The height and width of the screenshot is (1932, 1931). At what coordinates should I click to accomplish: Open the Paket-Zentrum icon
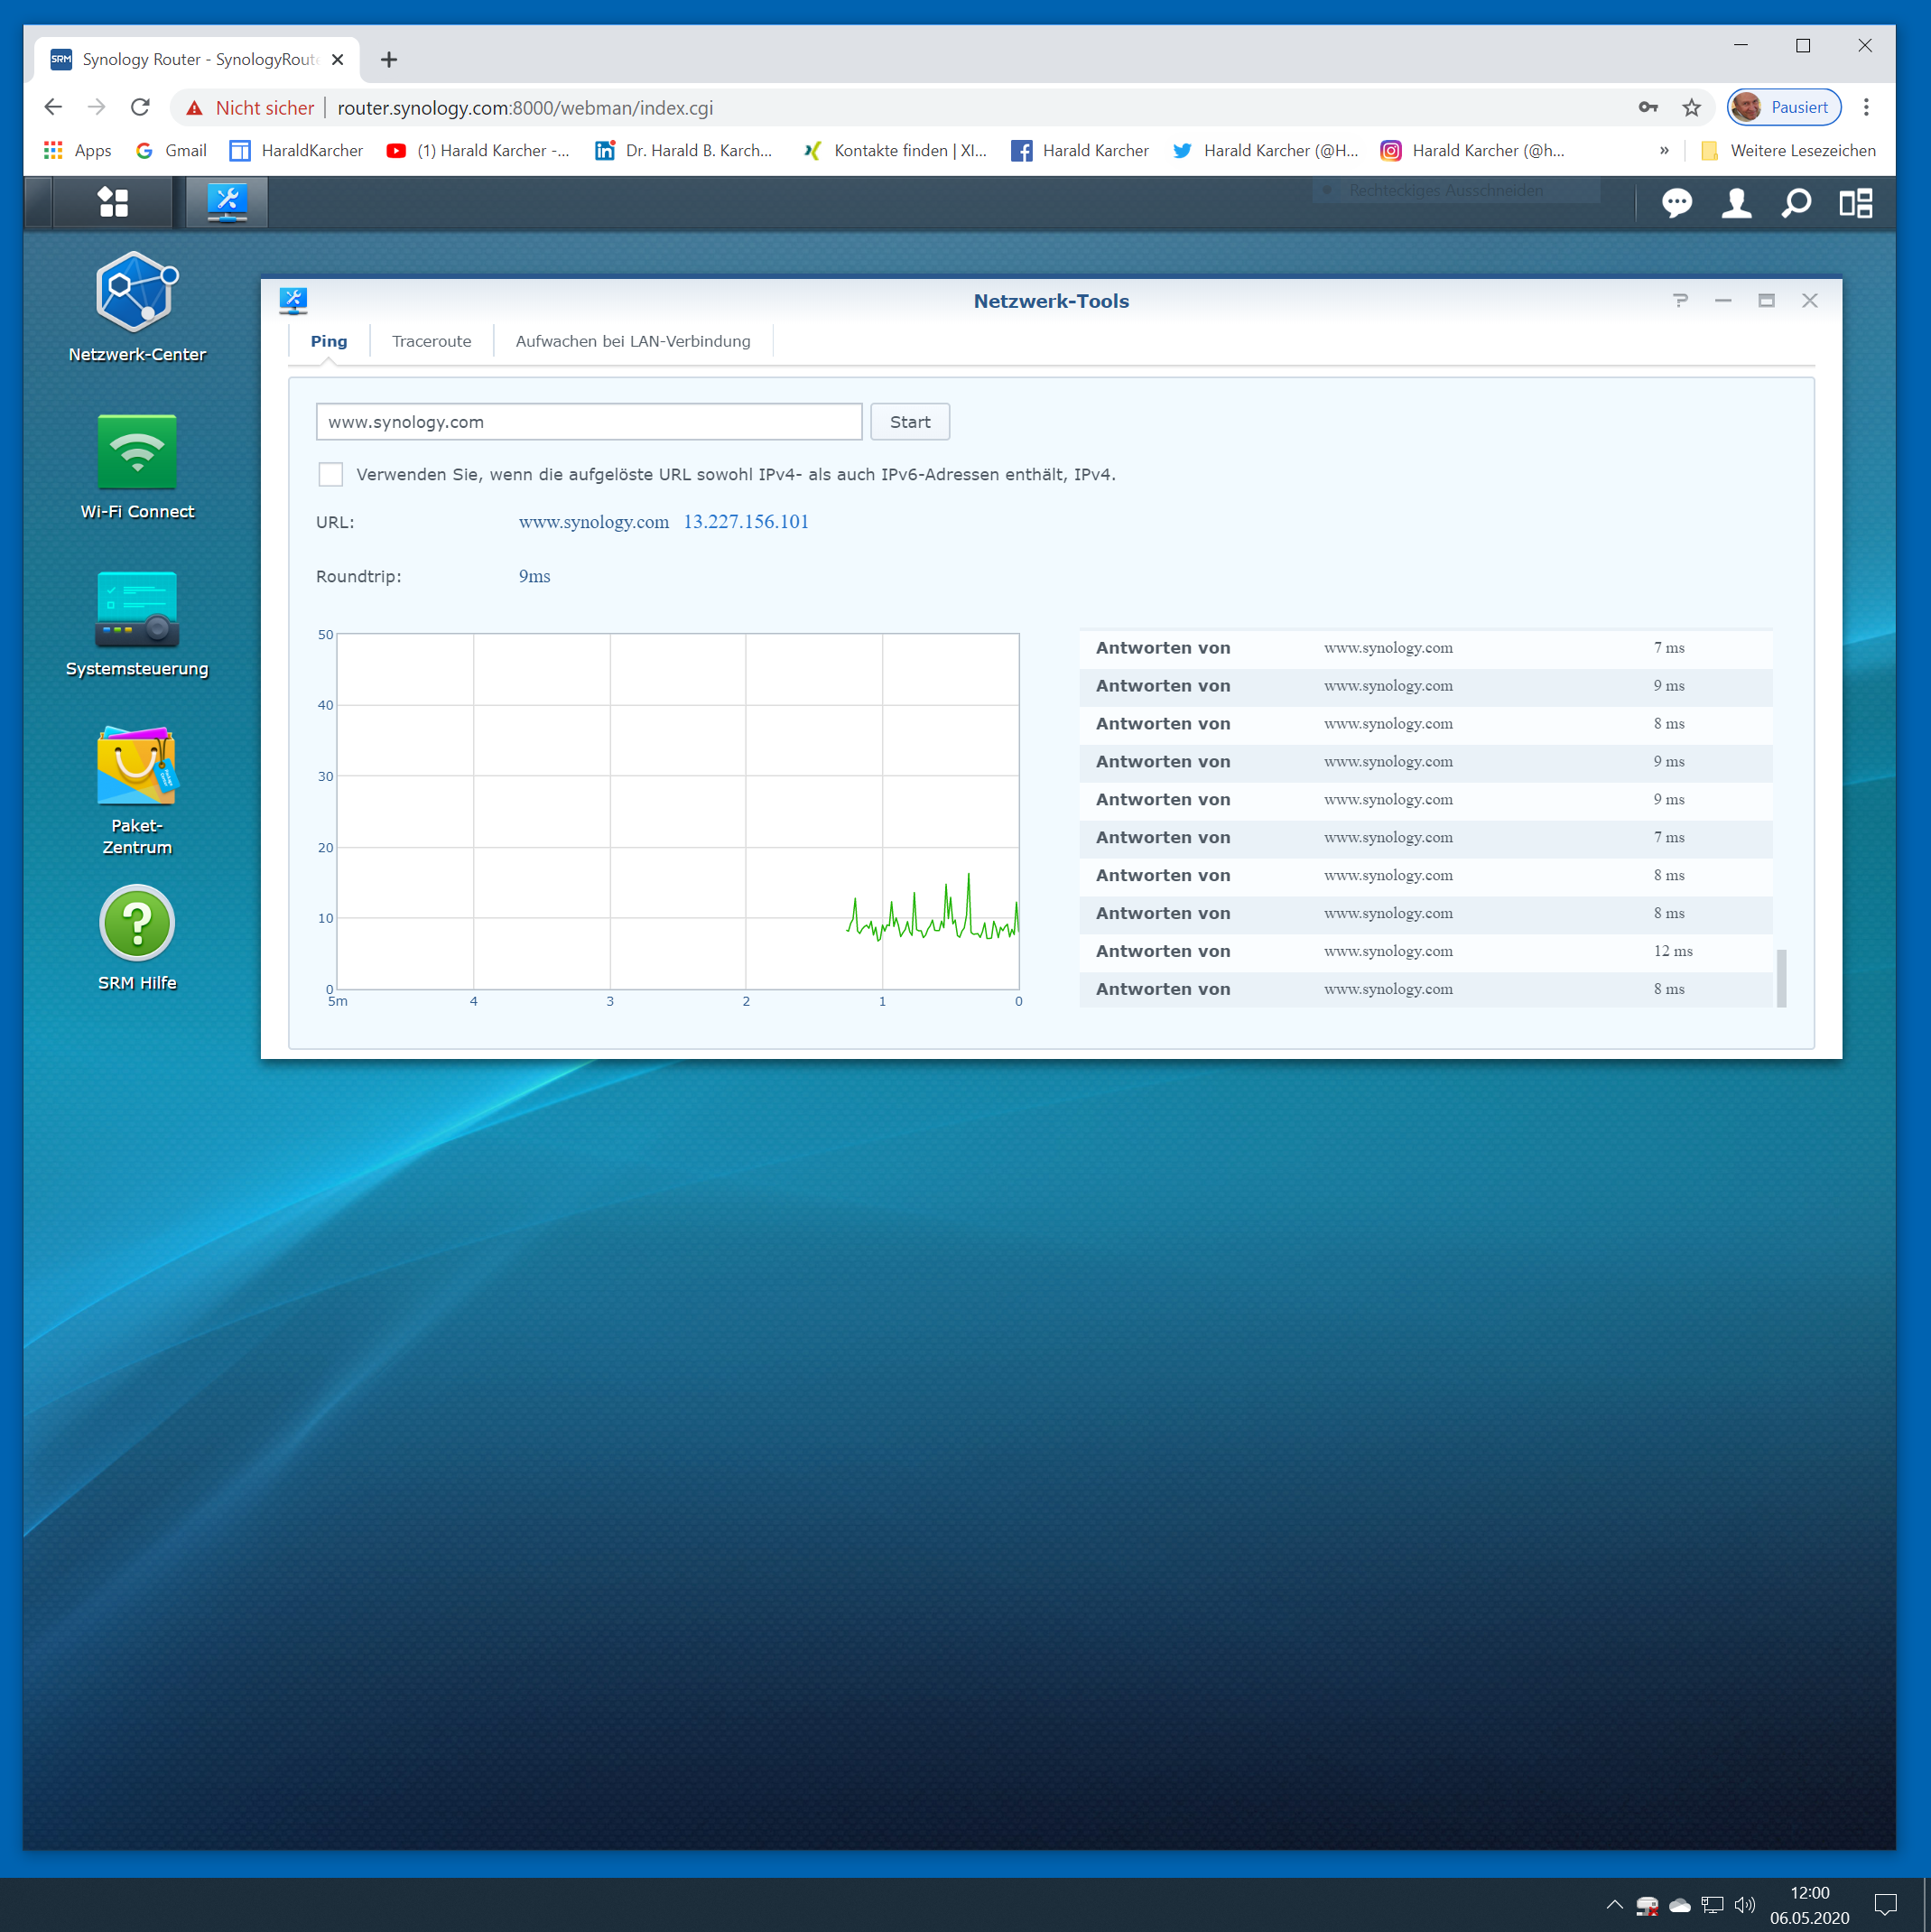tap(137, 767)
